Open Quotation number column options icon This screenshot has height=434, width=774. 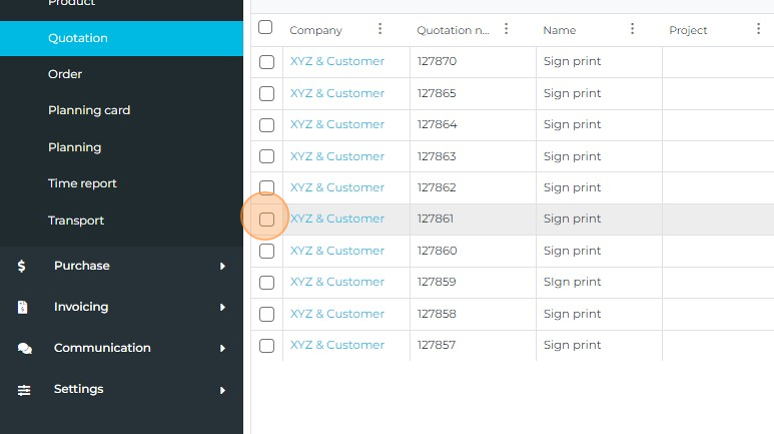pyautogui.click(x=506, y=29)
